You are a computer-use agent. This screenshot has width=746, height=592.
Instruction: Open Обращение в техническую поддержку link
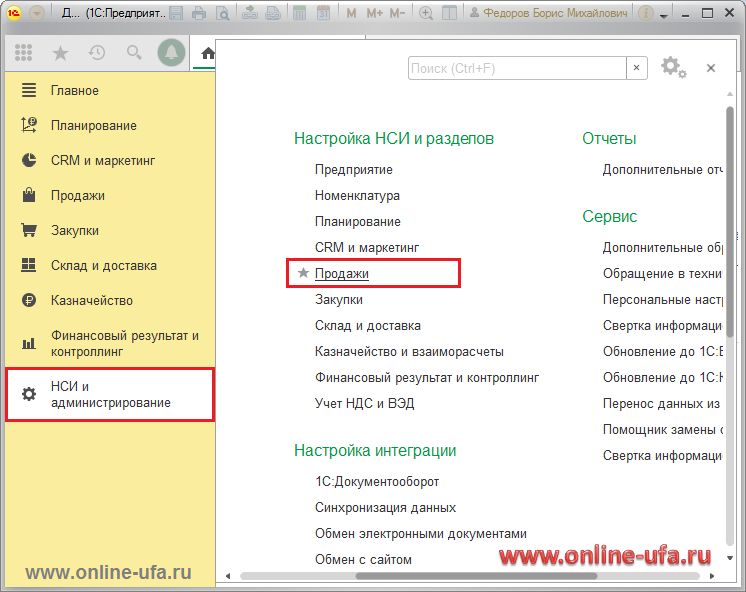pyautogui.click(x=663, y=274)
